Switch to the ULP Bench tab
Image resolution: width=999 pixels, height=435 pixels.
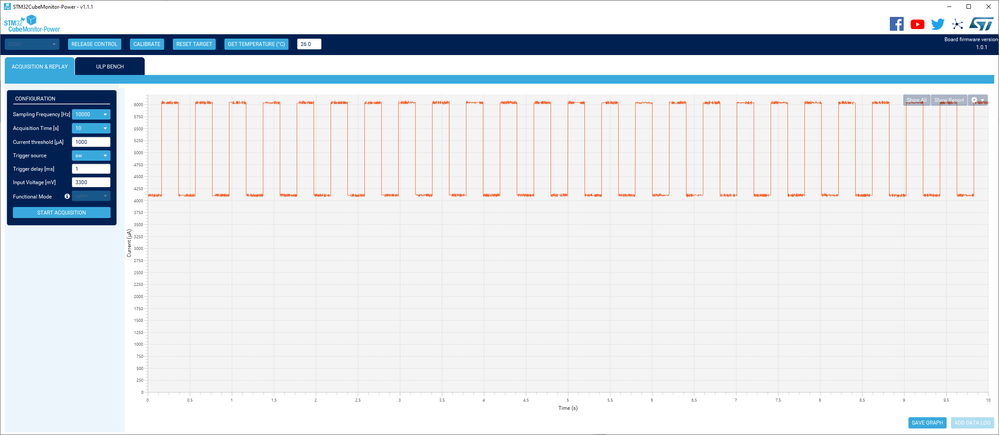click(110, 66)
